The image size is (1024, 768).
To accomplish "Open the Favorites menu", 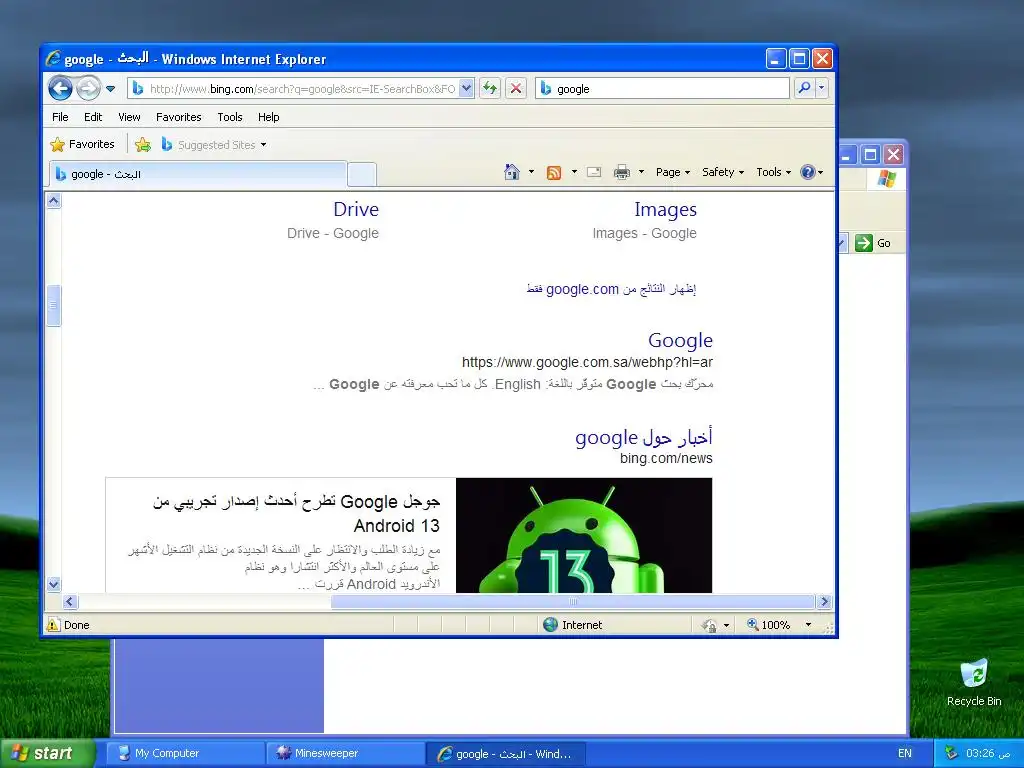I will 178,117.
